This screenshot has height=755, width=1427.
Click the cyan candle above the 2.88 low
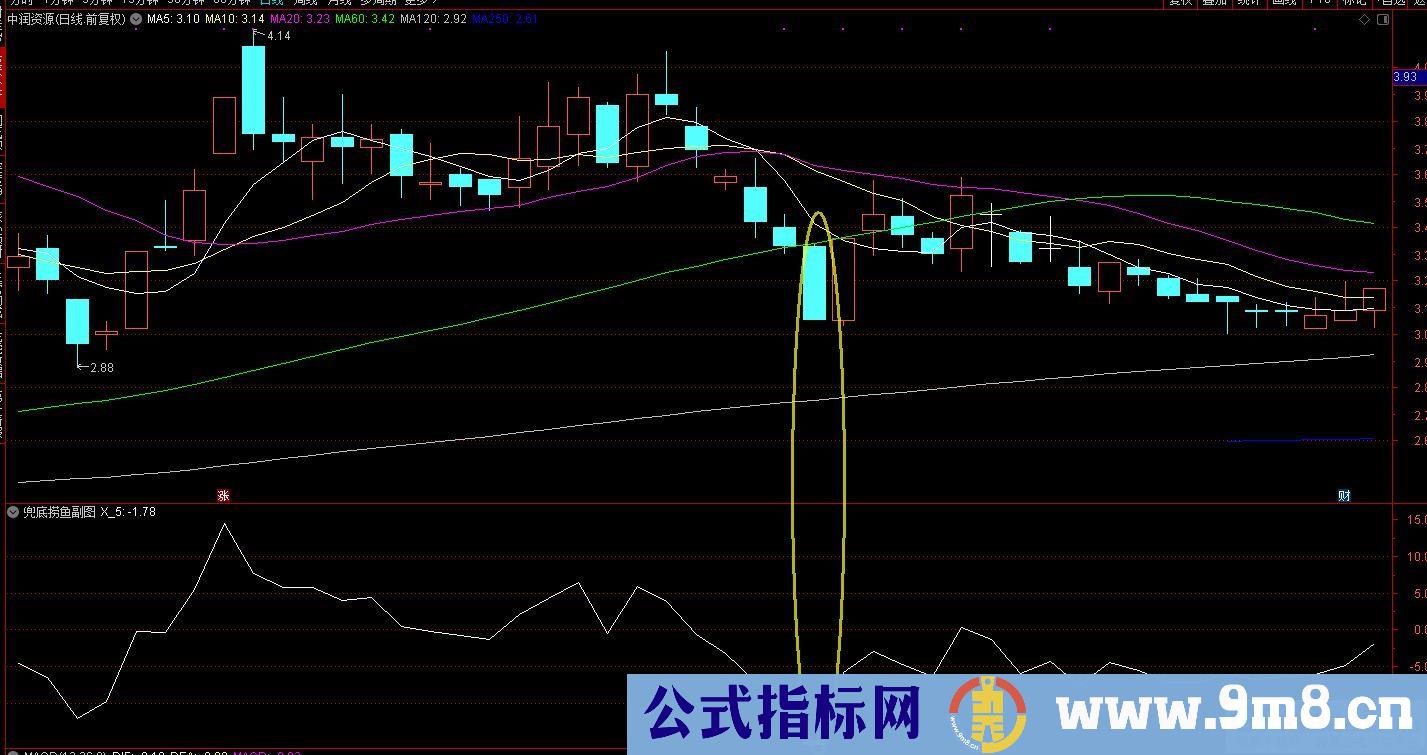pos(77,321)
